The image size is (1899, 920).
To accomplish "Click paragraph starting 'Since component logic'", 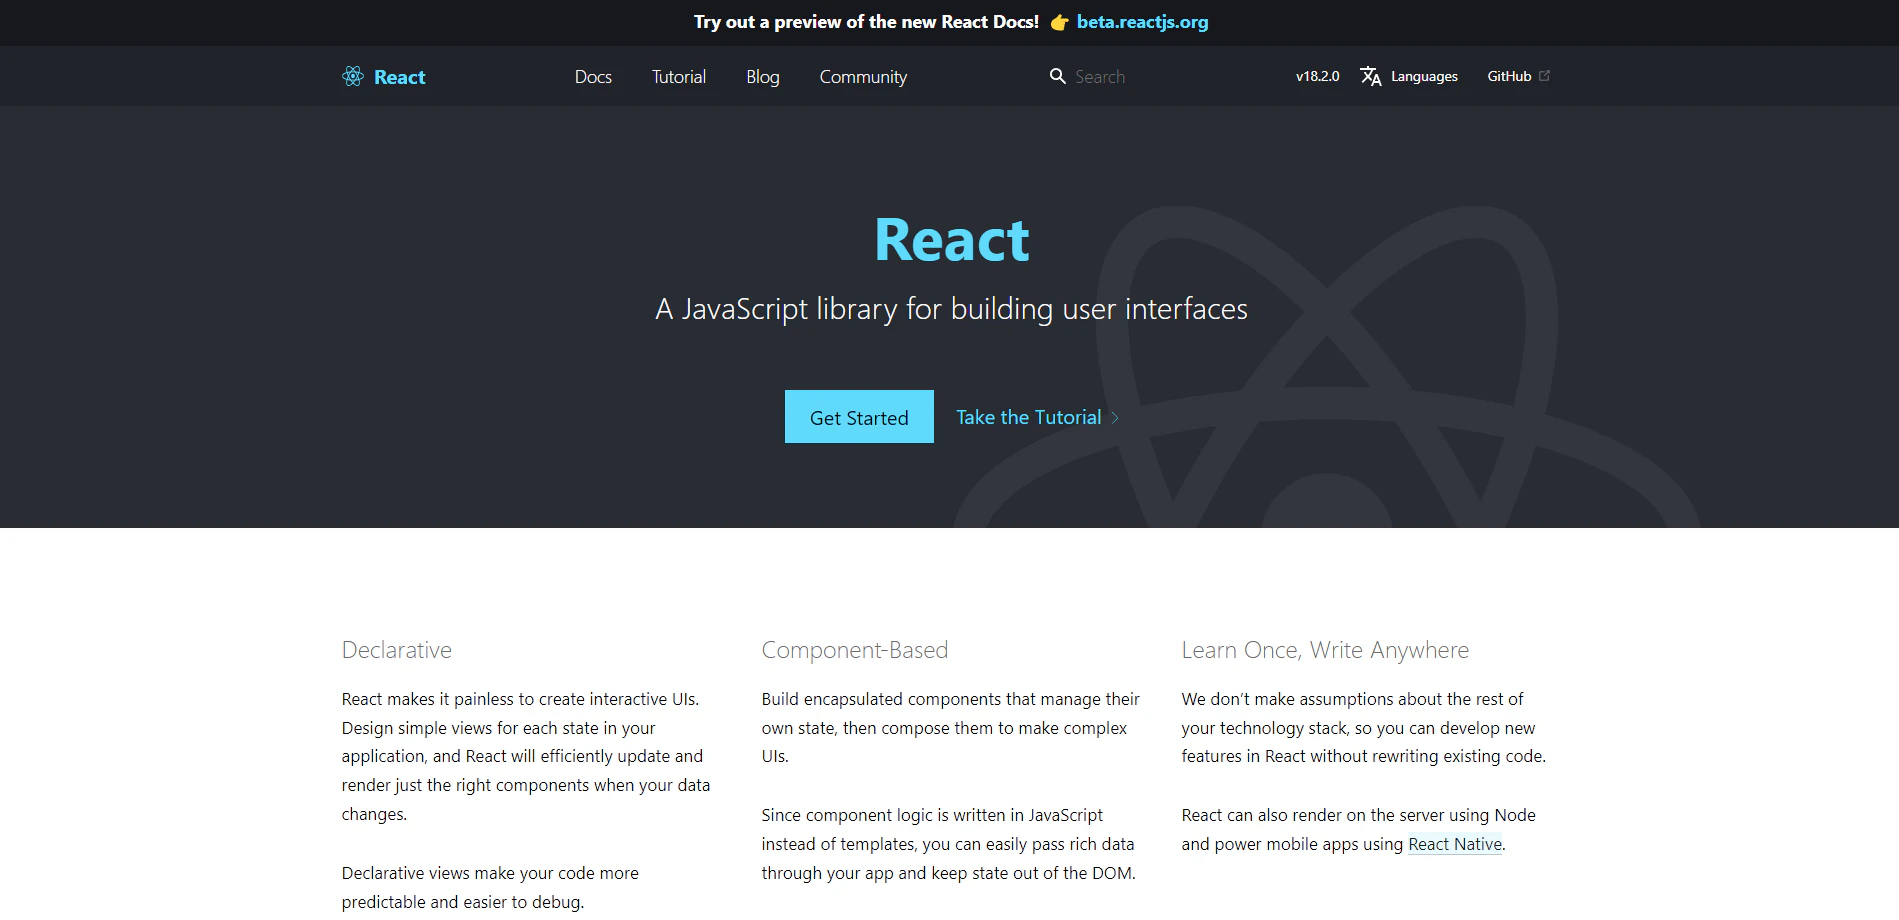I will pos(949,844).
